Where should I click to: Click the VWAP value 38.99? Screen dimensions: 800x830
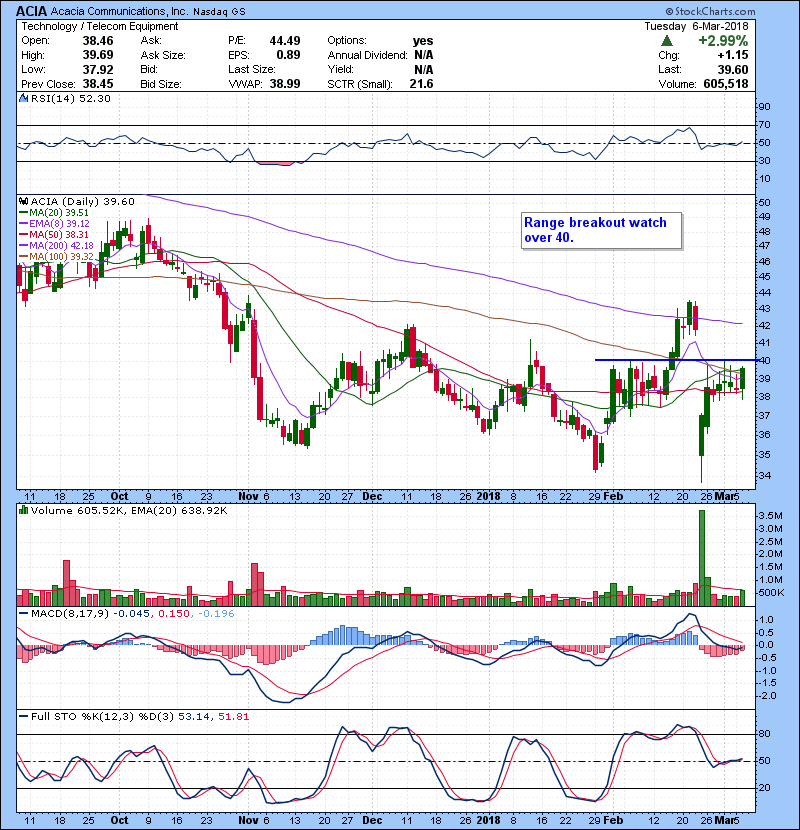(x=285, y=84)
